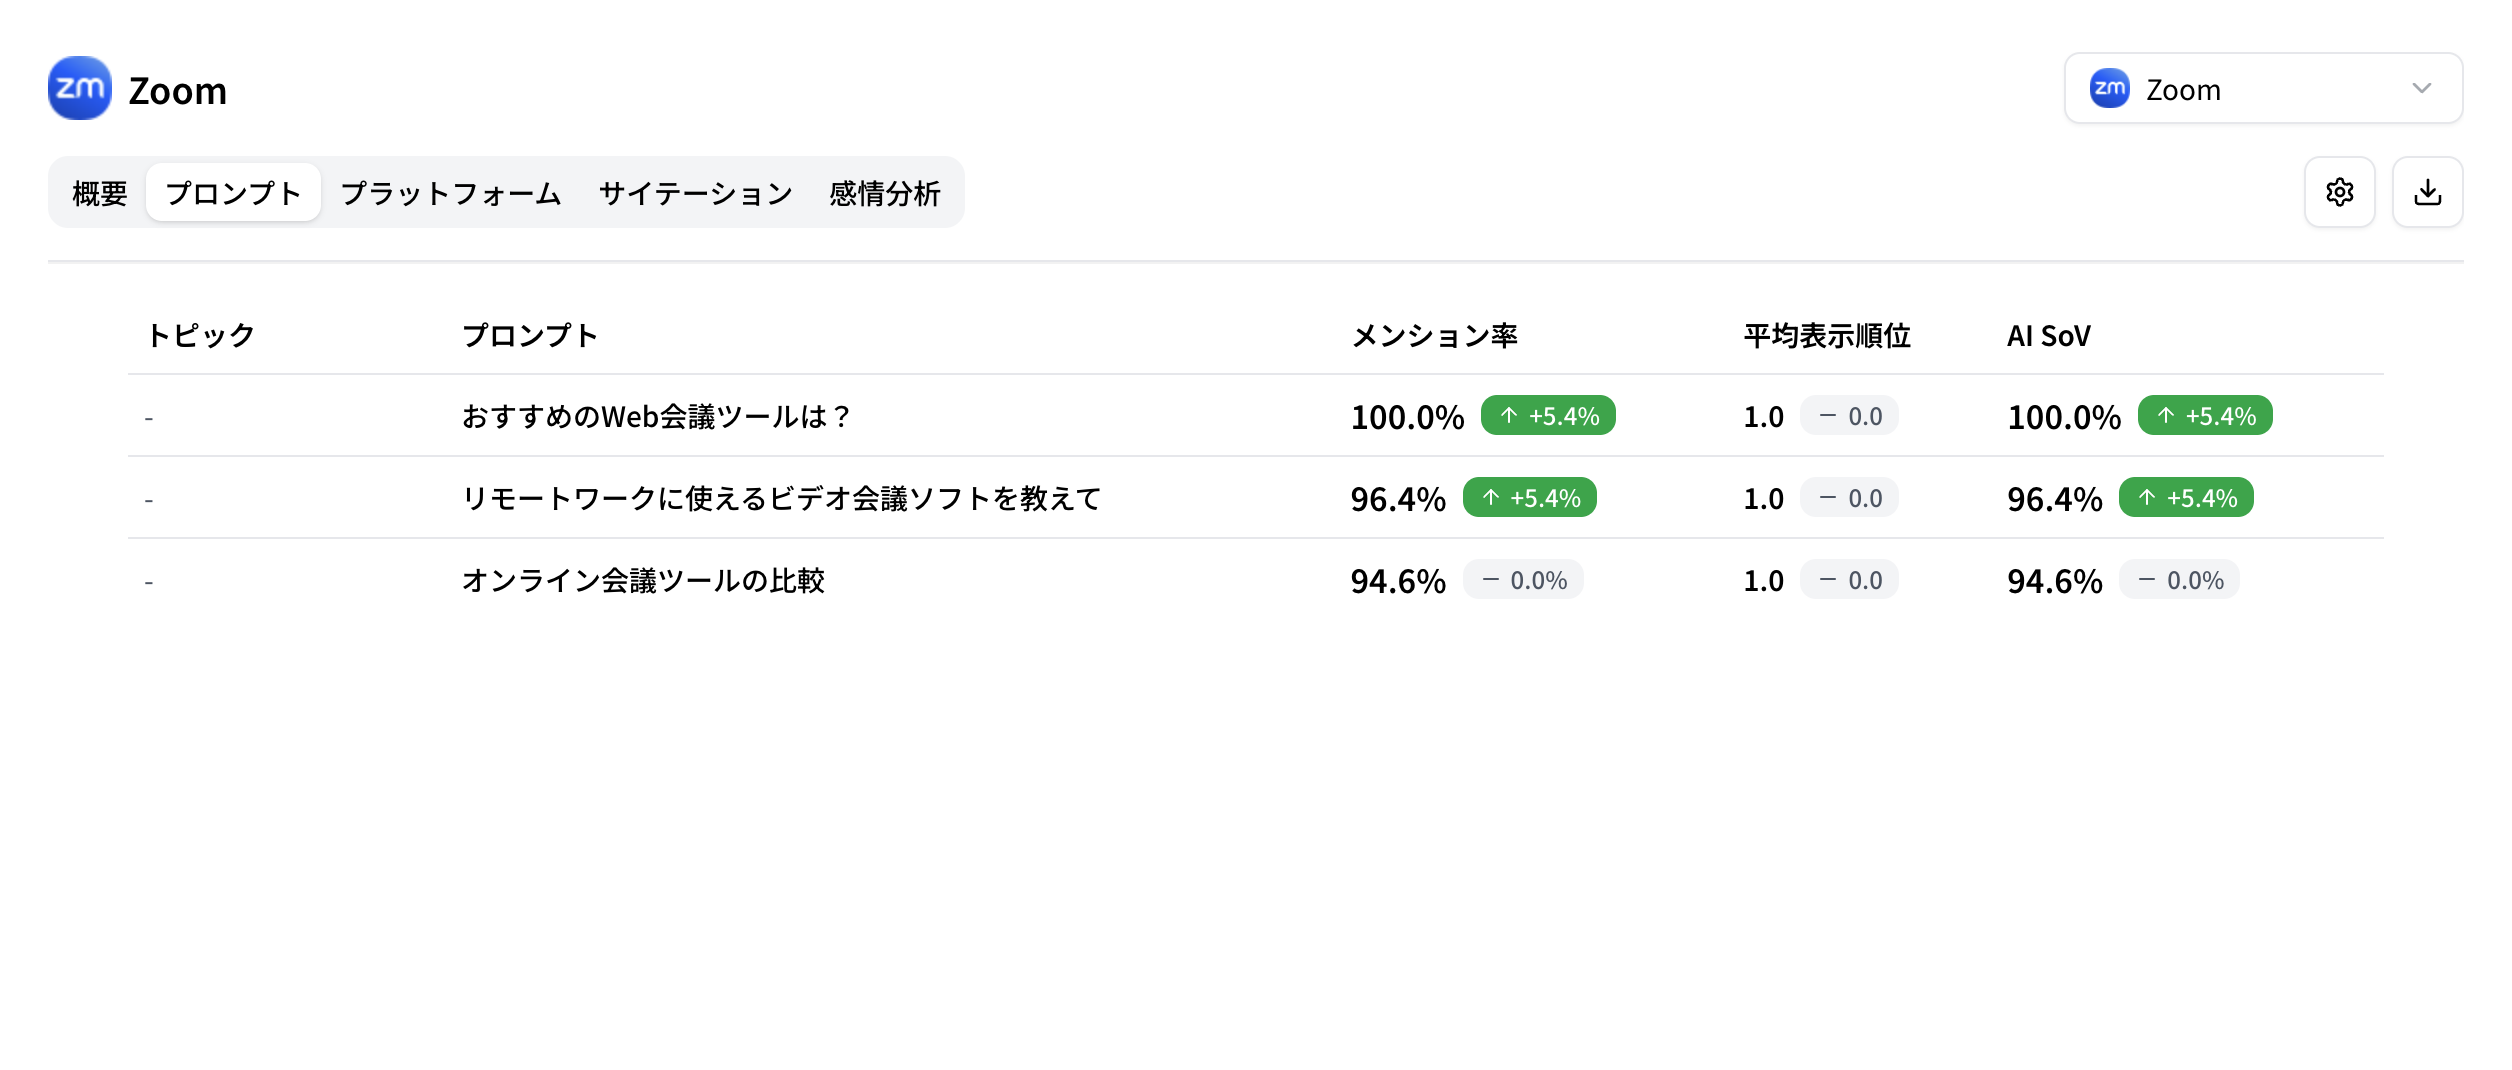Click the 100.0% AI SoV value on first row
Image resolution: width=2512 pixels, height=1070 pixels.
coord(2062,416)
